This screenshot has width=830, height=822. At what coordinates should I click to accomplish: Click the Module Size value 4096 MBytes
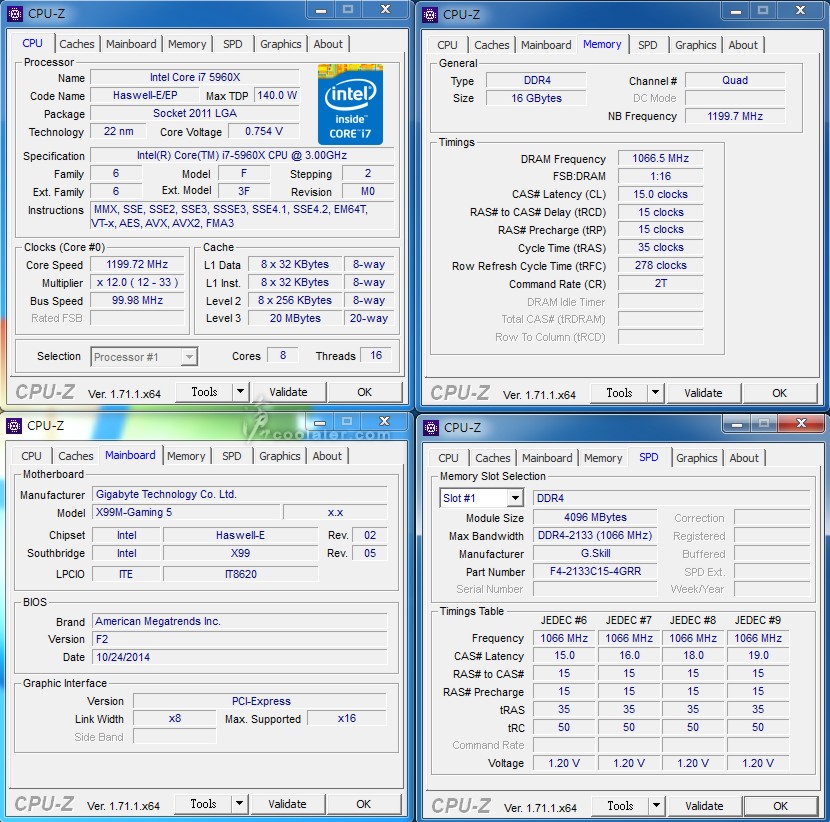pos(595,517)
